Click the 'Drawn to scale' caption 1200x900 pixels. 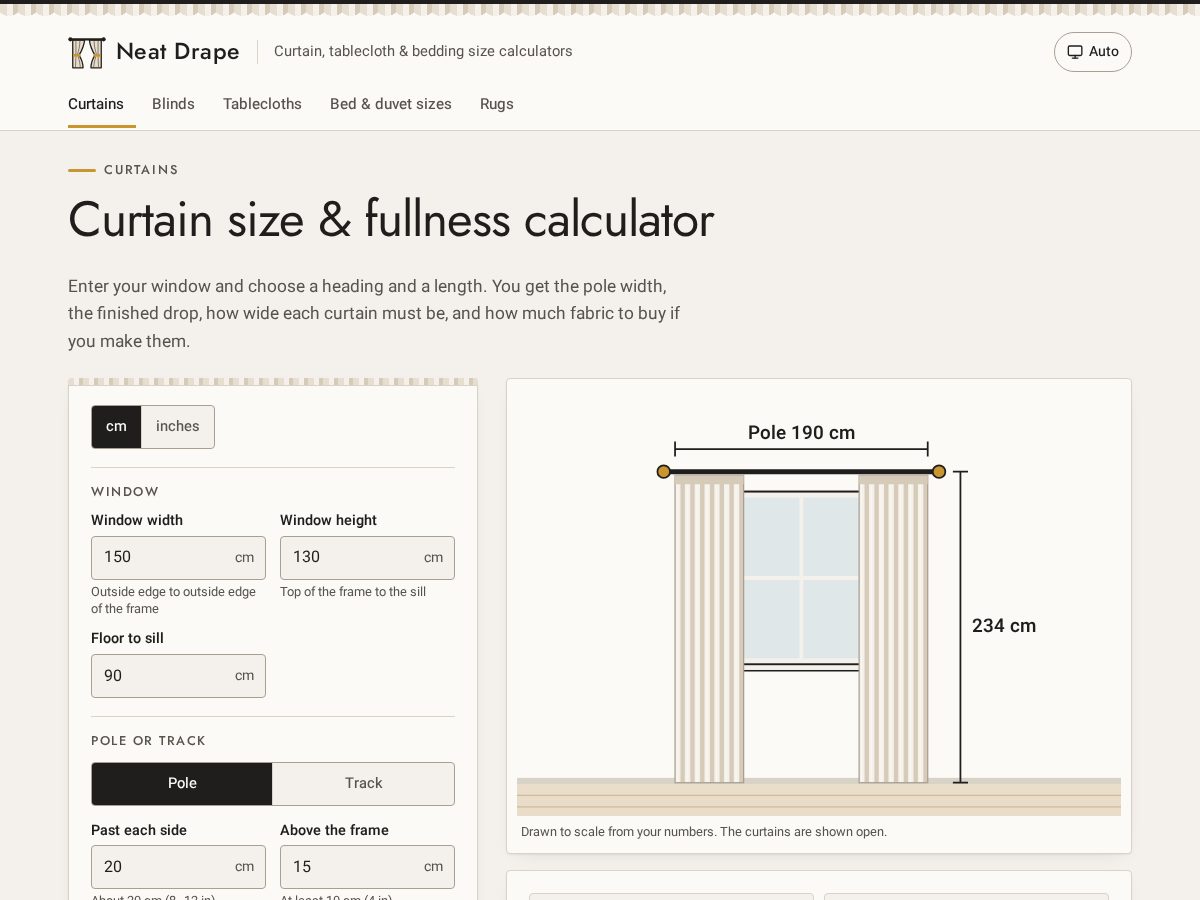[x=704, y=832]
